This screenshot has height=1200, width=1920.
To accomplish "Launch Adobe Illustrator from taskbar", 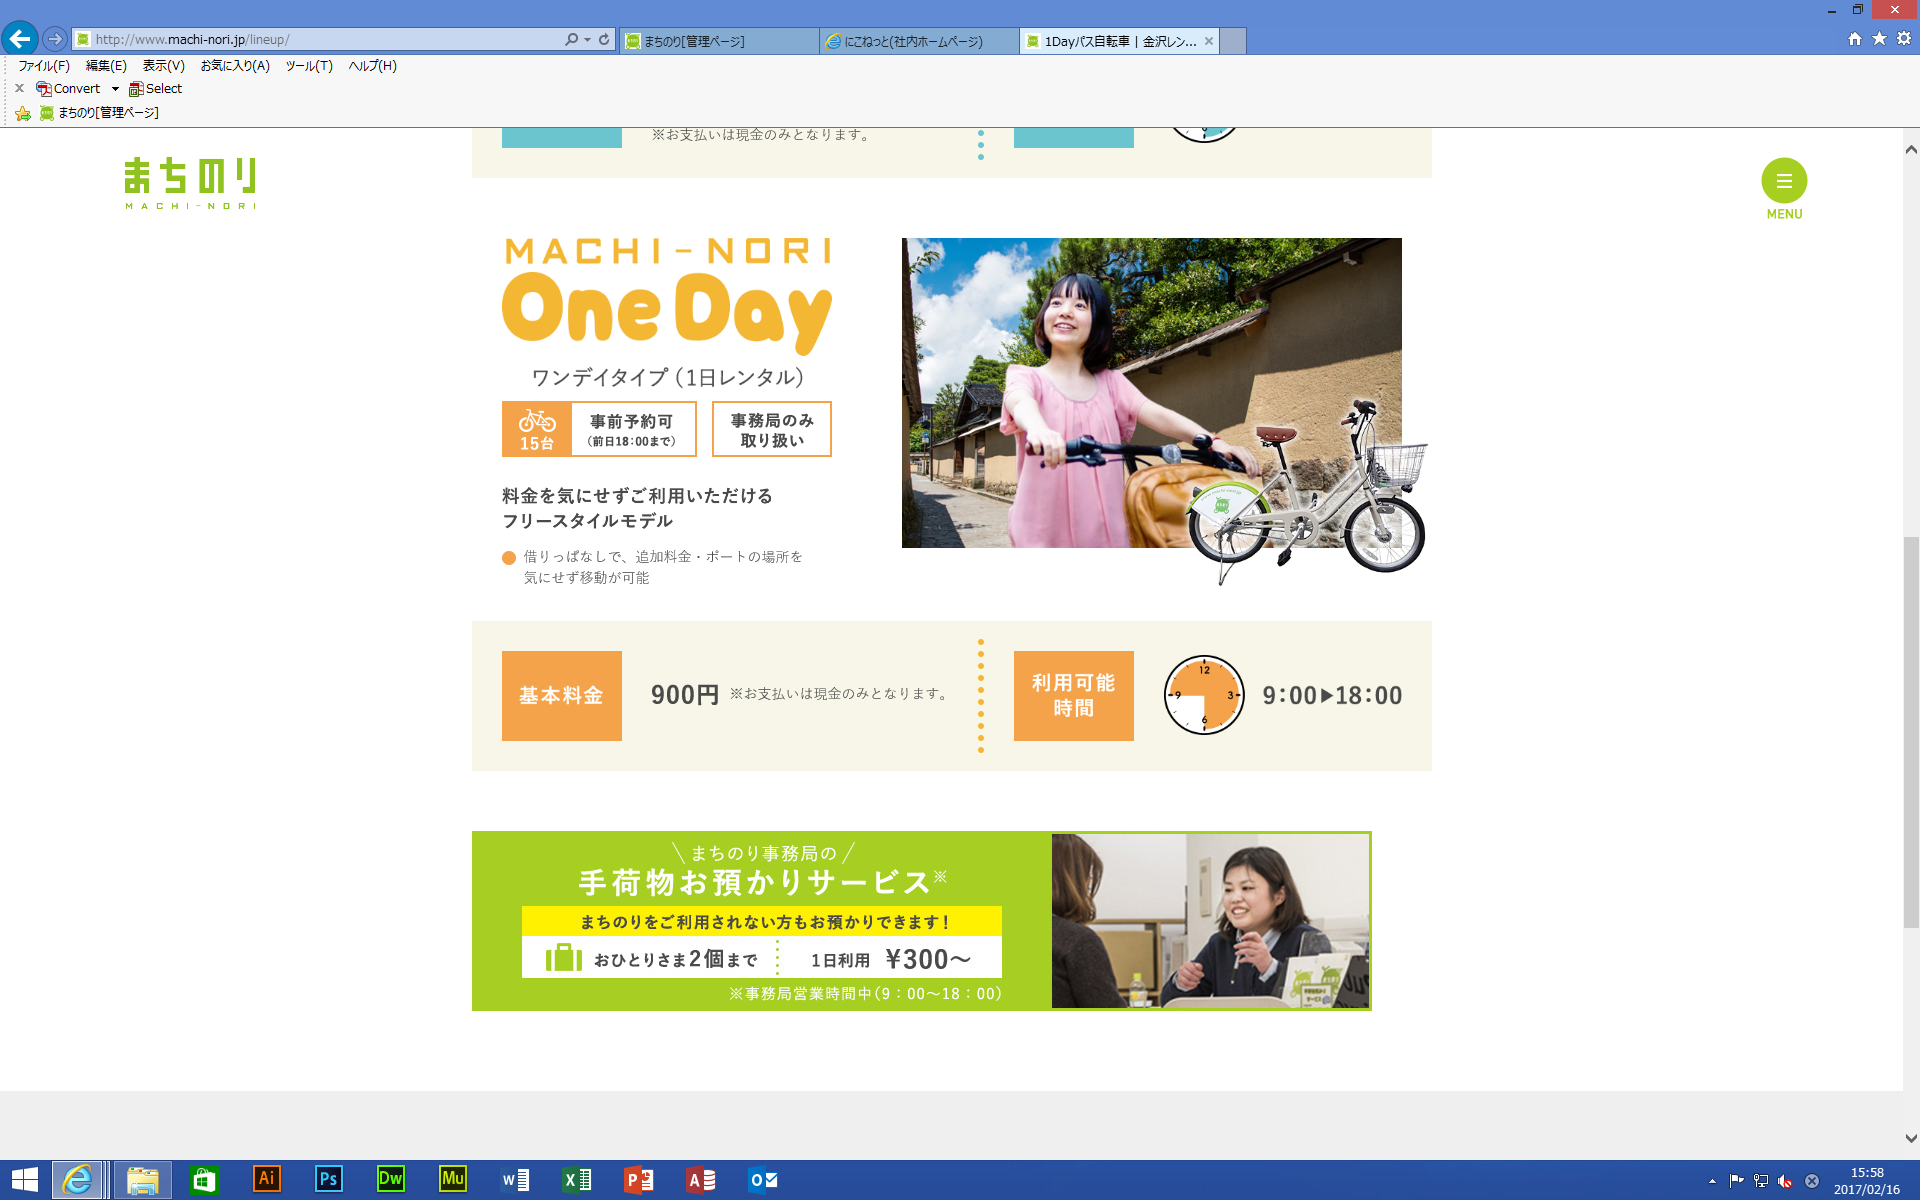I will click(x=266, y=1179).
